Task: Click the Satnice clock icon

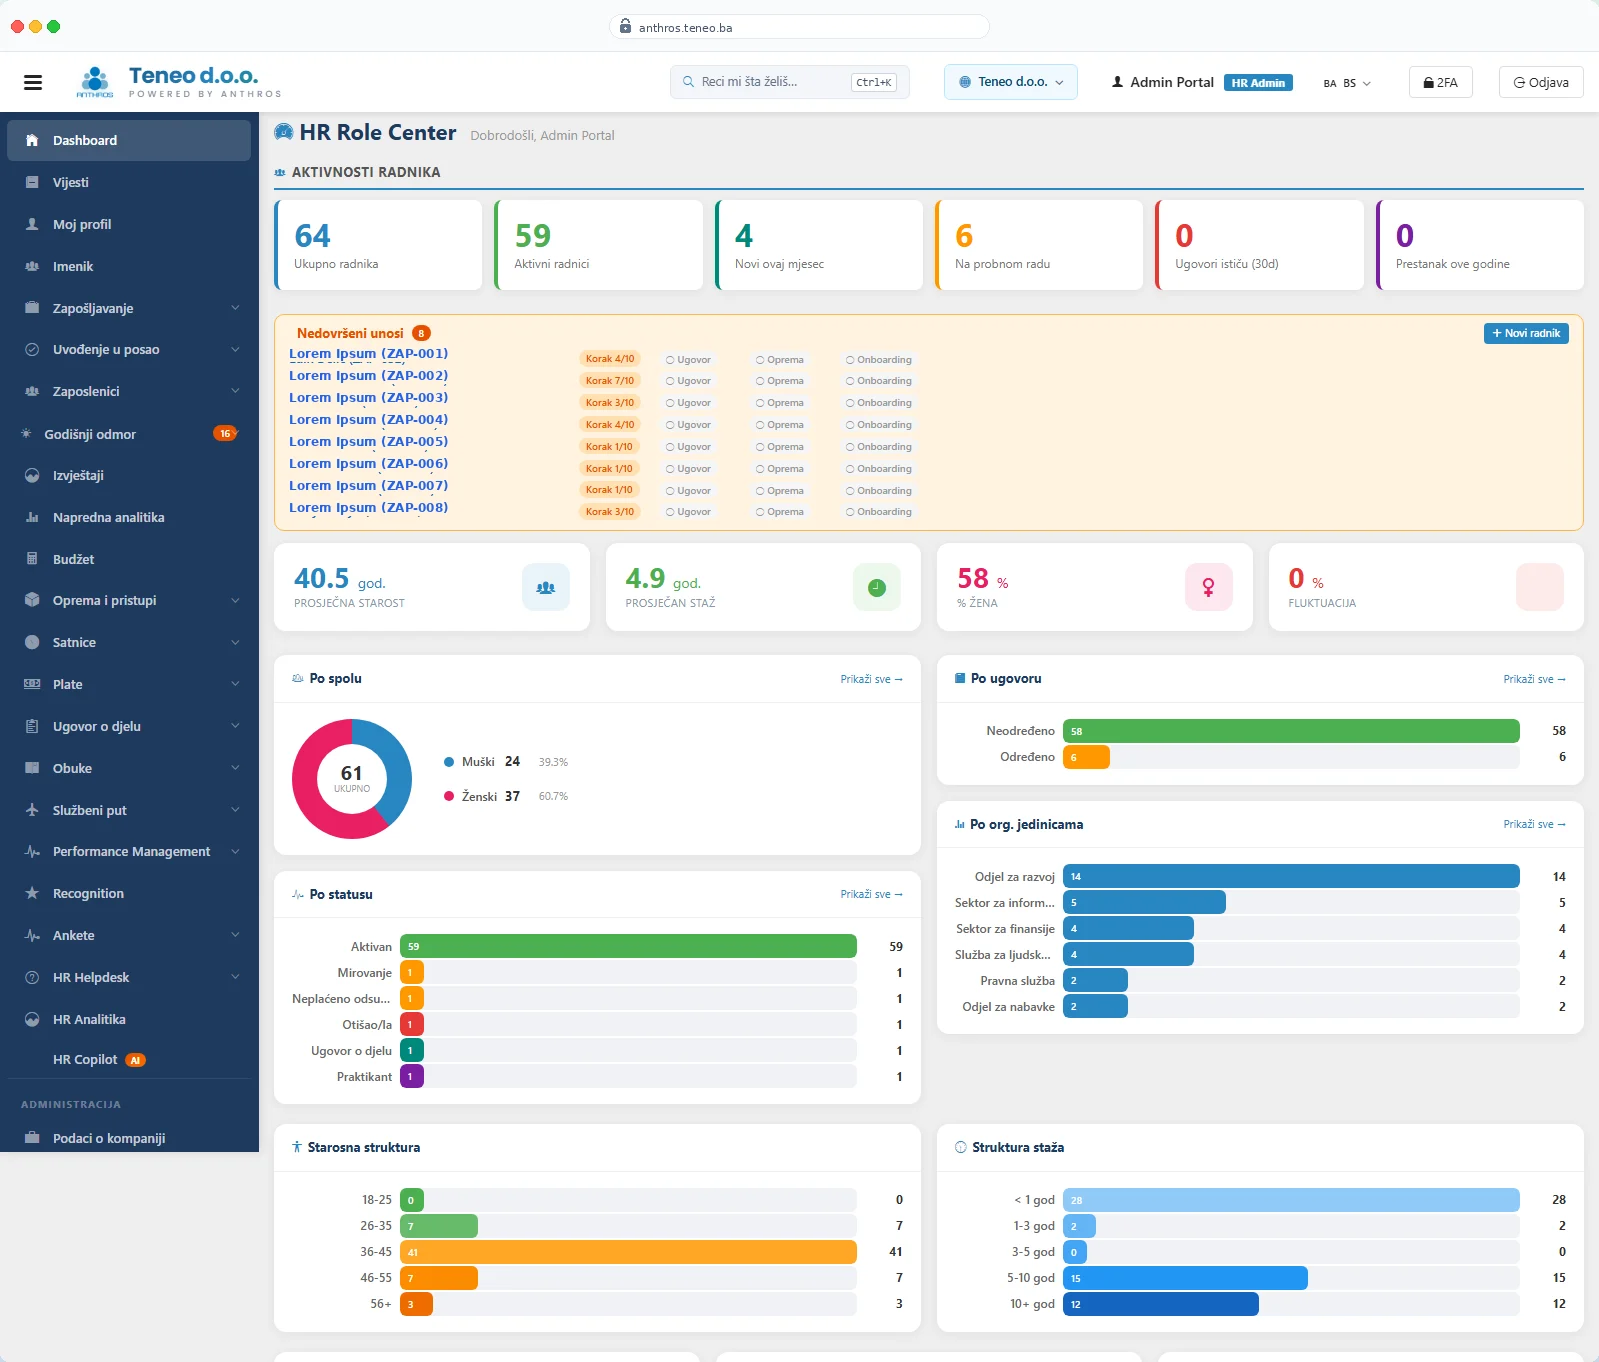Action: 32,642
